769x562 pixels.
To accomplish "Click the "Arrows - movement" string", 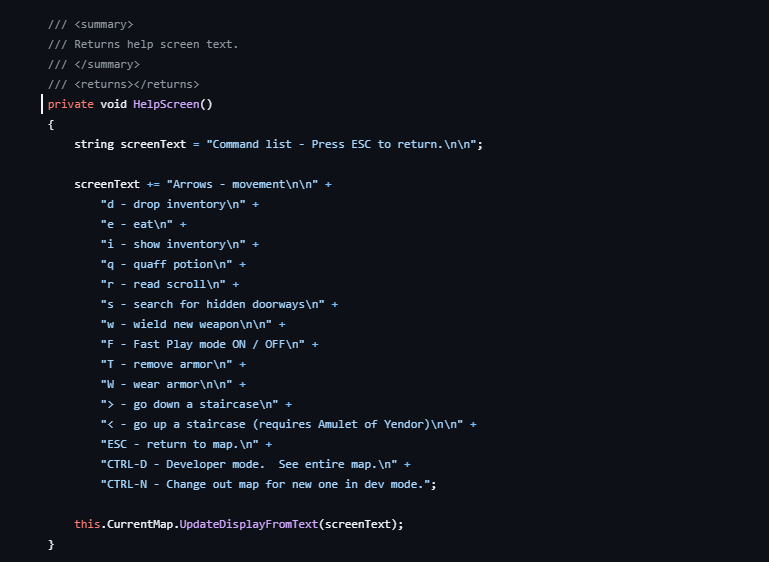I will 242,184.
